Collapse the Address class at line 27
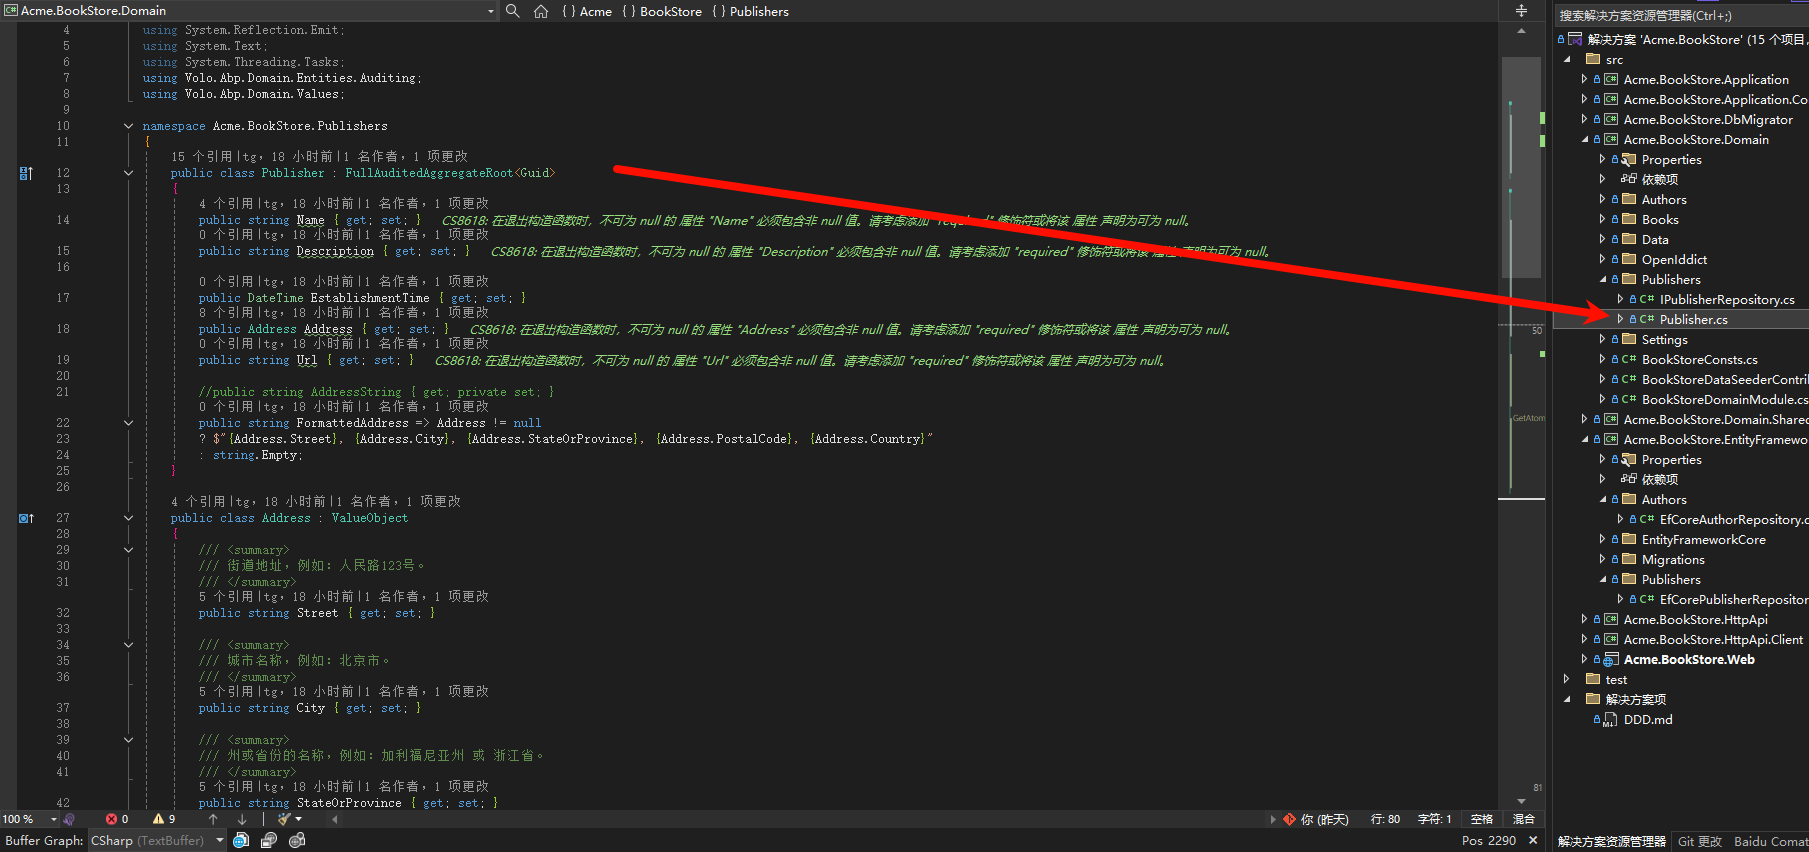The image size is (1809, 852). 128,518
